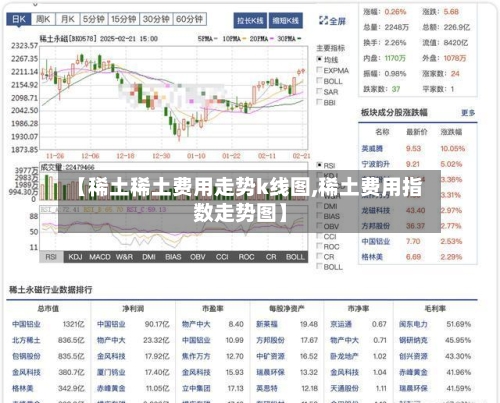
Task: Open 新莱福 in the 每股净资产 ranking
Action: 267,324
